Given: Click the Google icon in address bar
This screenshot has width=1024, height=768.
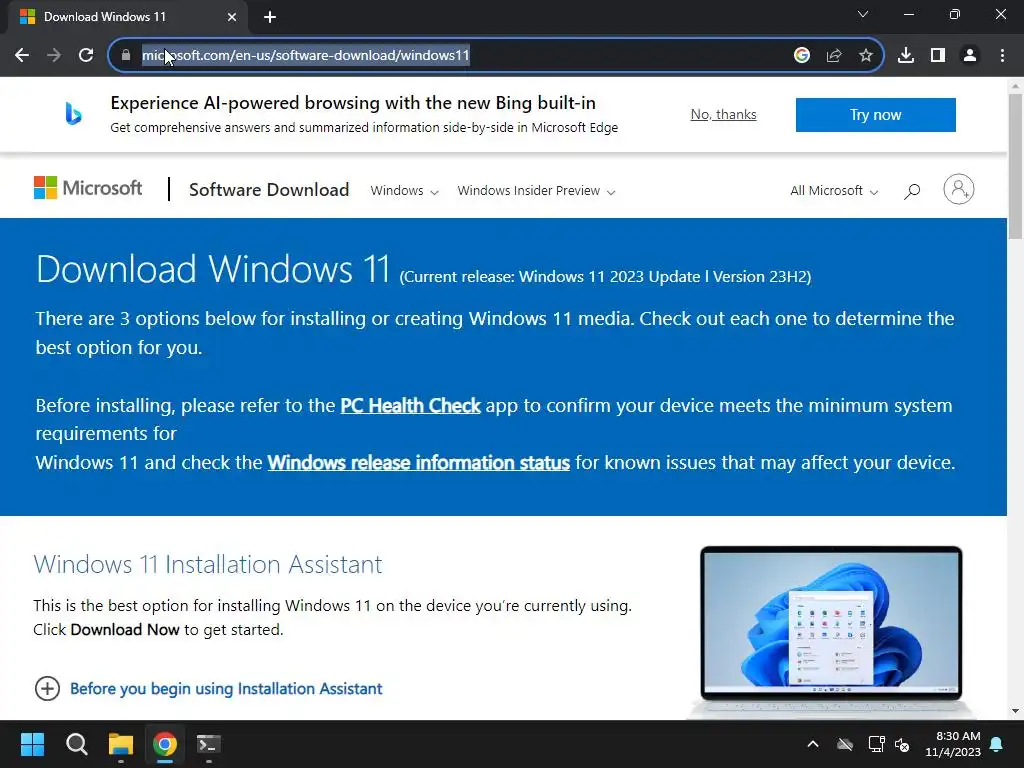Looking at the screenshot, I should [802, 56].
